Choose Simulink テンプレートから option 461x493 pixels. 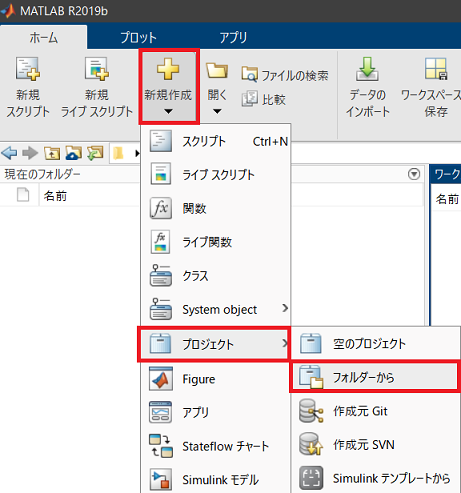376,478
